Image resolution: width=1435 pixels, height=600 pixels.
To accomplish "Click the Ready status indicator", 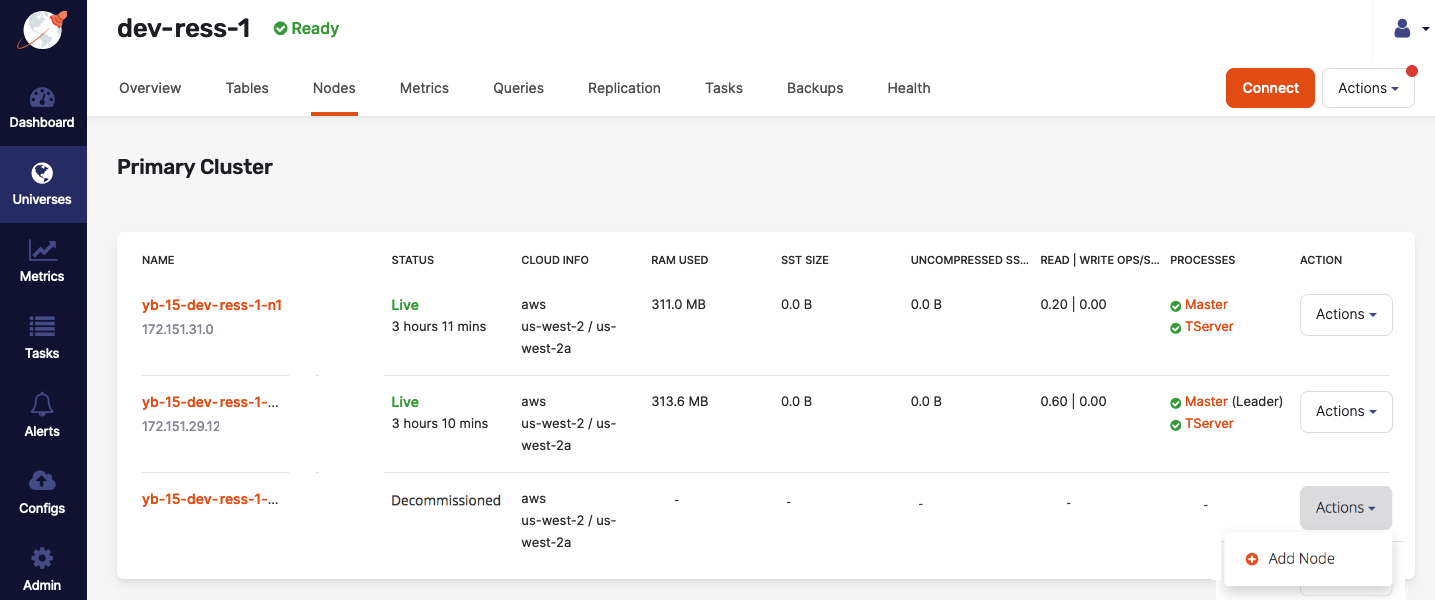I will click(x=306, y=28).
